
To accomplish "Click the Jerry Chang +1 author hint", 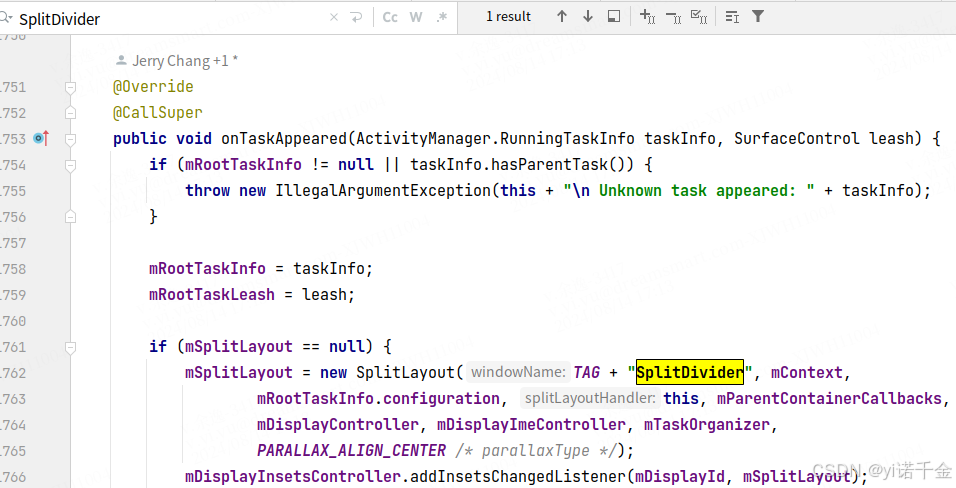I will tap(185, 60).
